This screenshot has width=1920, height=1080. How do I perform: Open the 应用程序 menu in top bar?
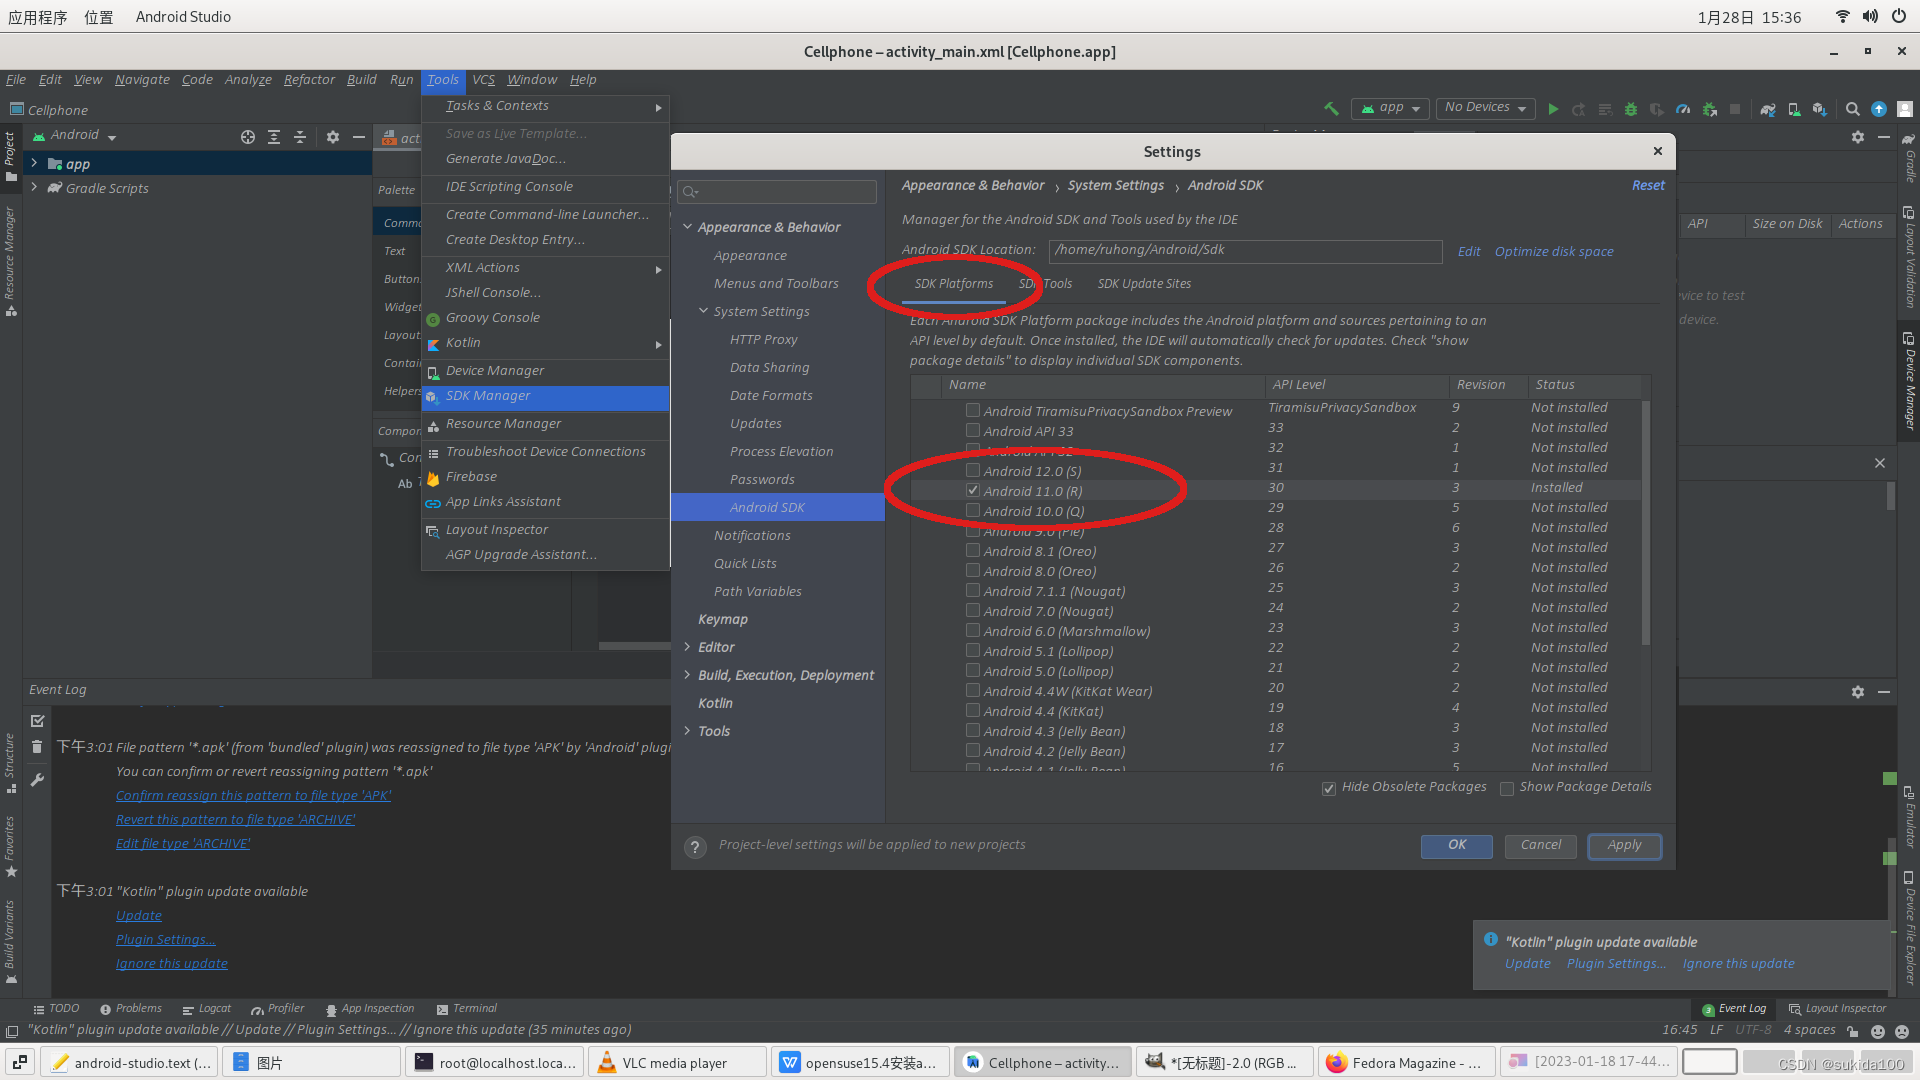pos(38,17)
